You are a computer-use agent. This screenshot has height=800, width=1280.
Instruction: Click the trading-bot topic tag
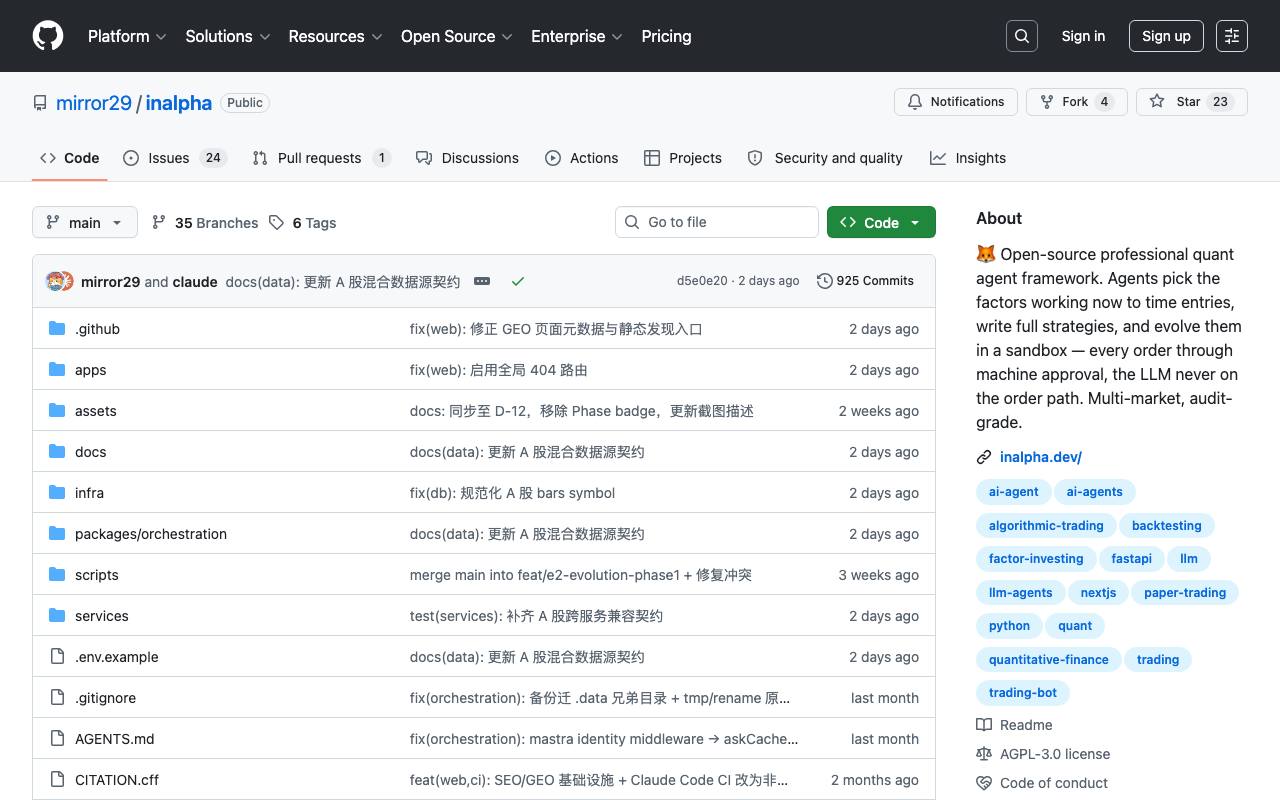[x=1023, y=692]
